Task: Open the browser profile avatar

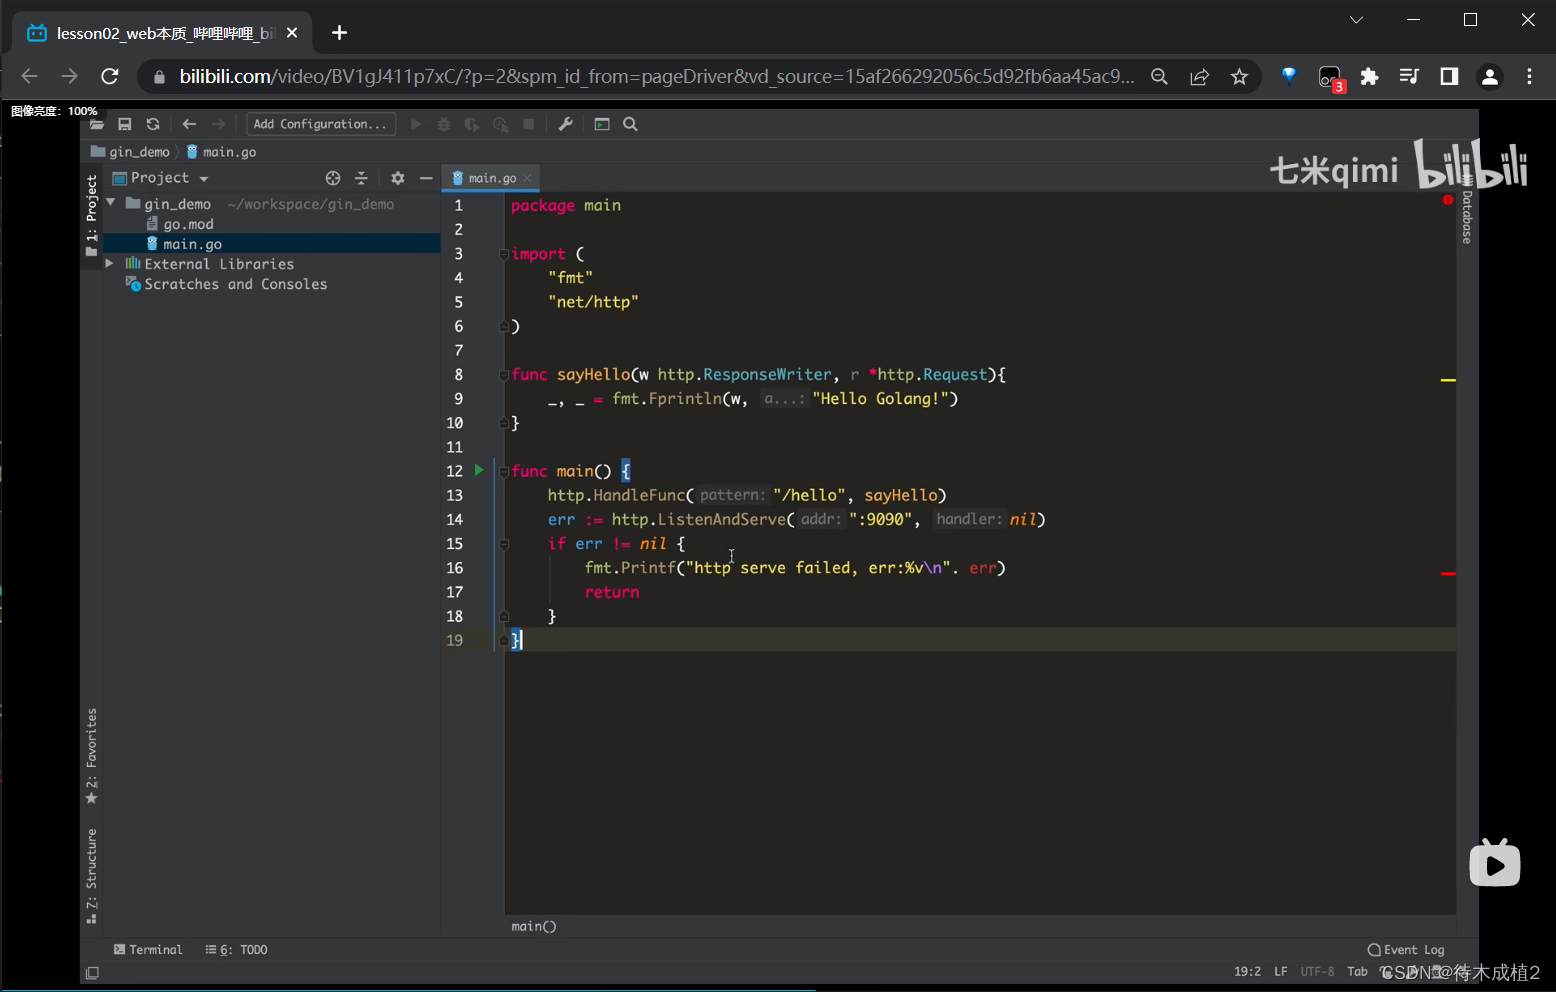Action: coord(1489,76)
